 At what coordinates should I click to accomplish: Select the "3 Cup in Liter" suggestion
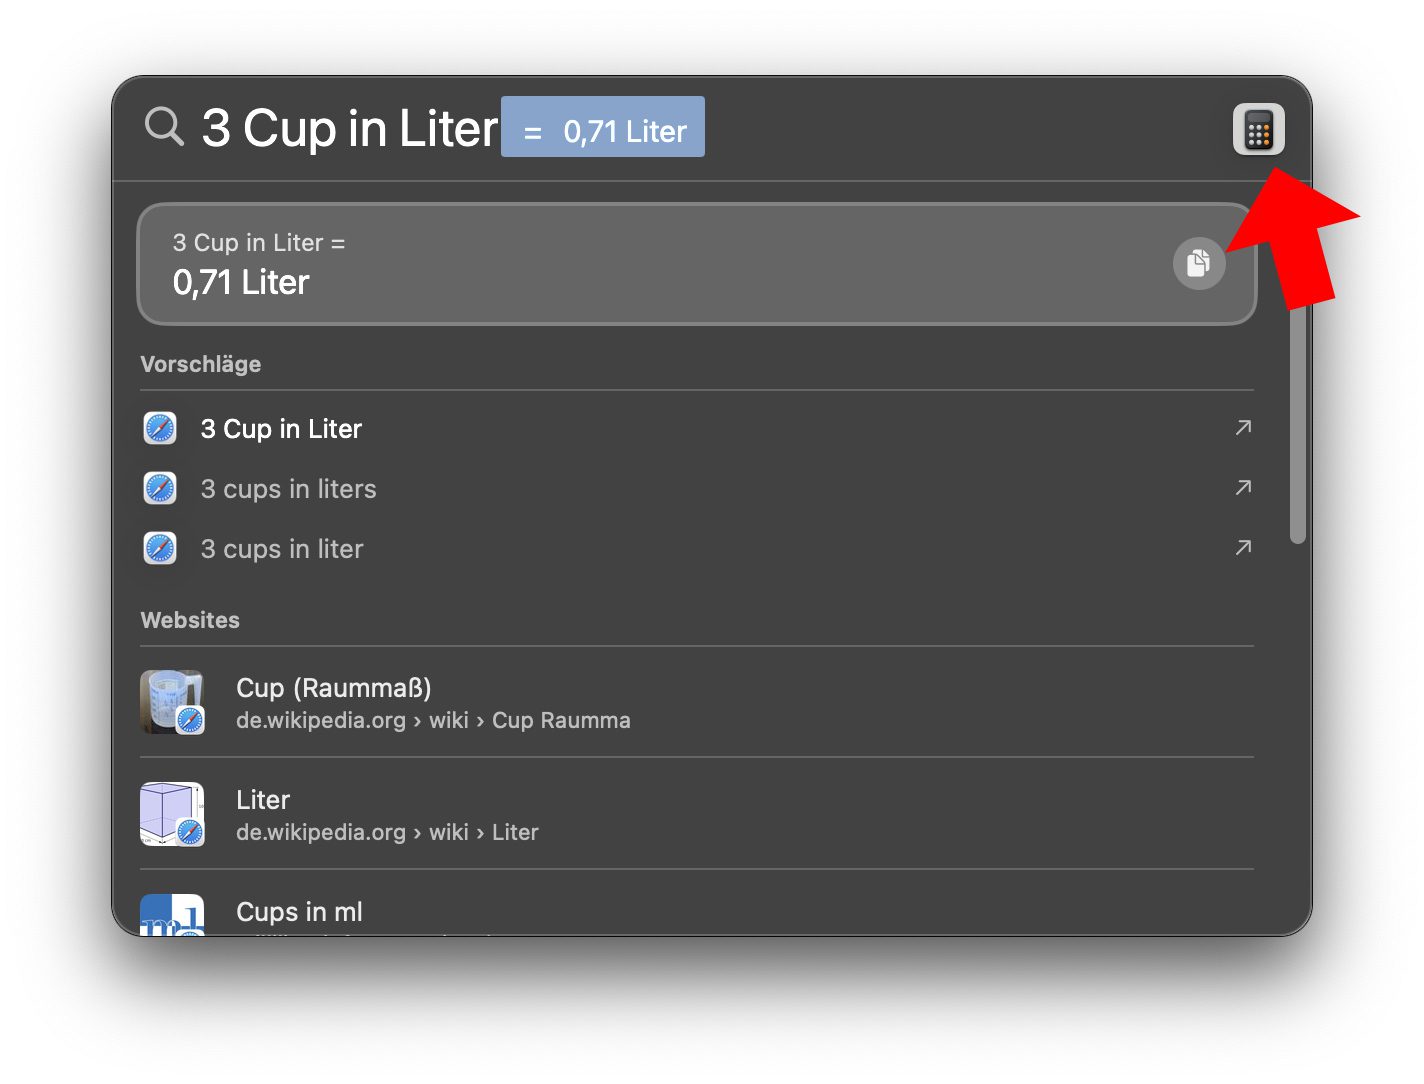pyautogui.click(x=281, y=429)
